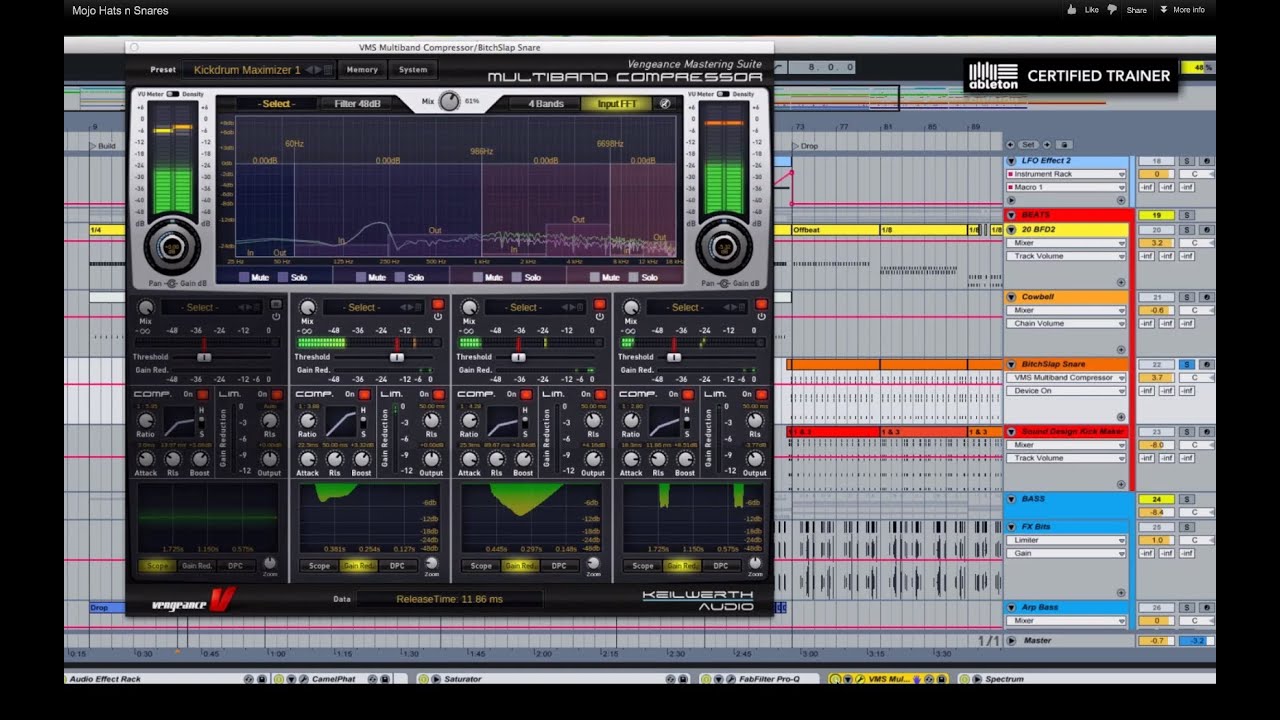This screenshot has width=1280, height=720.
Task: Toggle Solo checkbox for the first band
Action: pos(283,277)
